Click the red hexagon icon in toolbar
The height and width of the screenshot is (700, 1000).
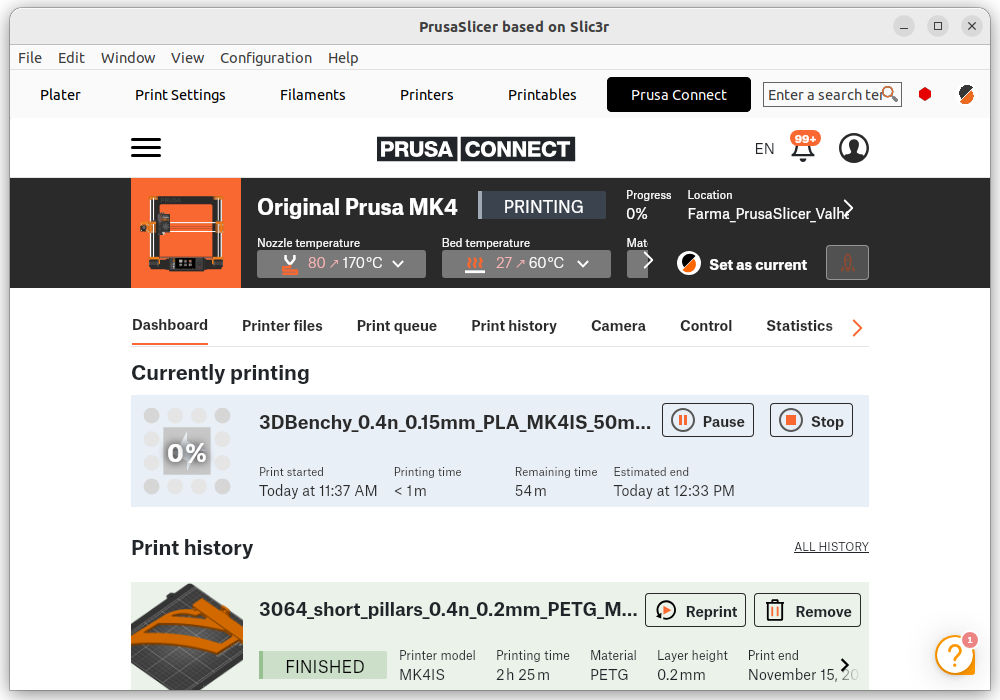925,94
